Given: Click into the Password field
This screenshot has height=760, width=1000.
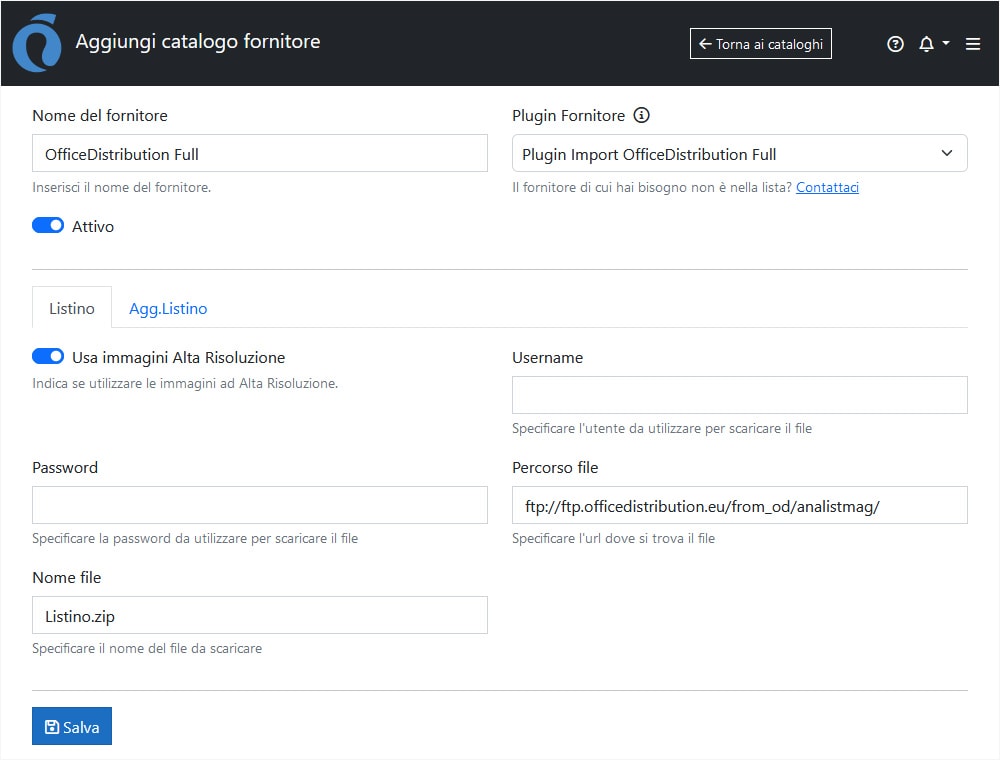Looking at the screenshot, I should pos(260,505).
